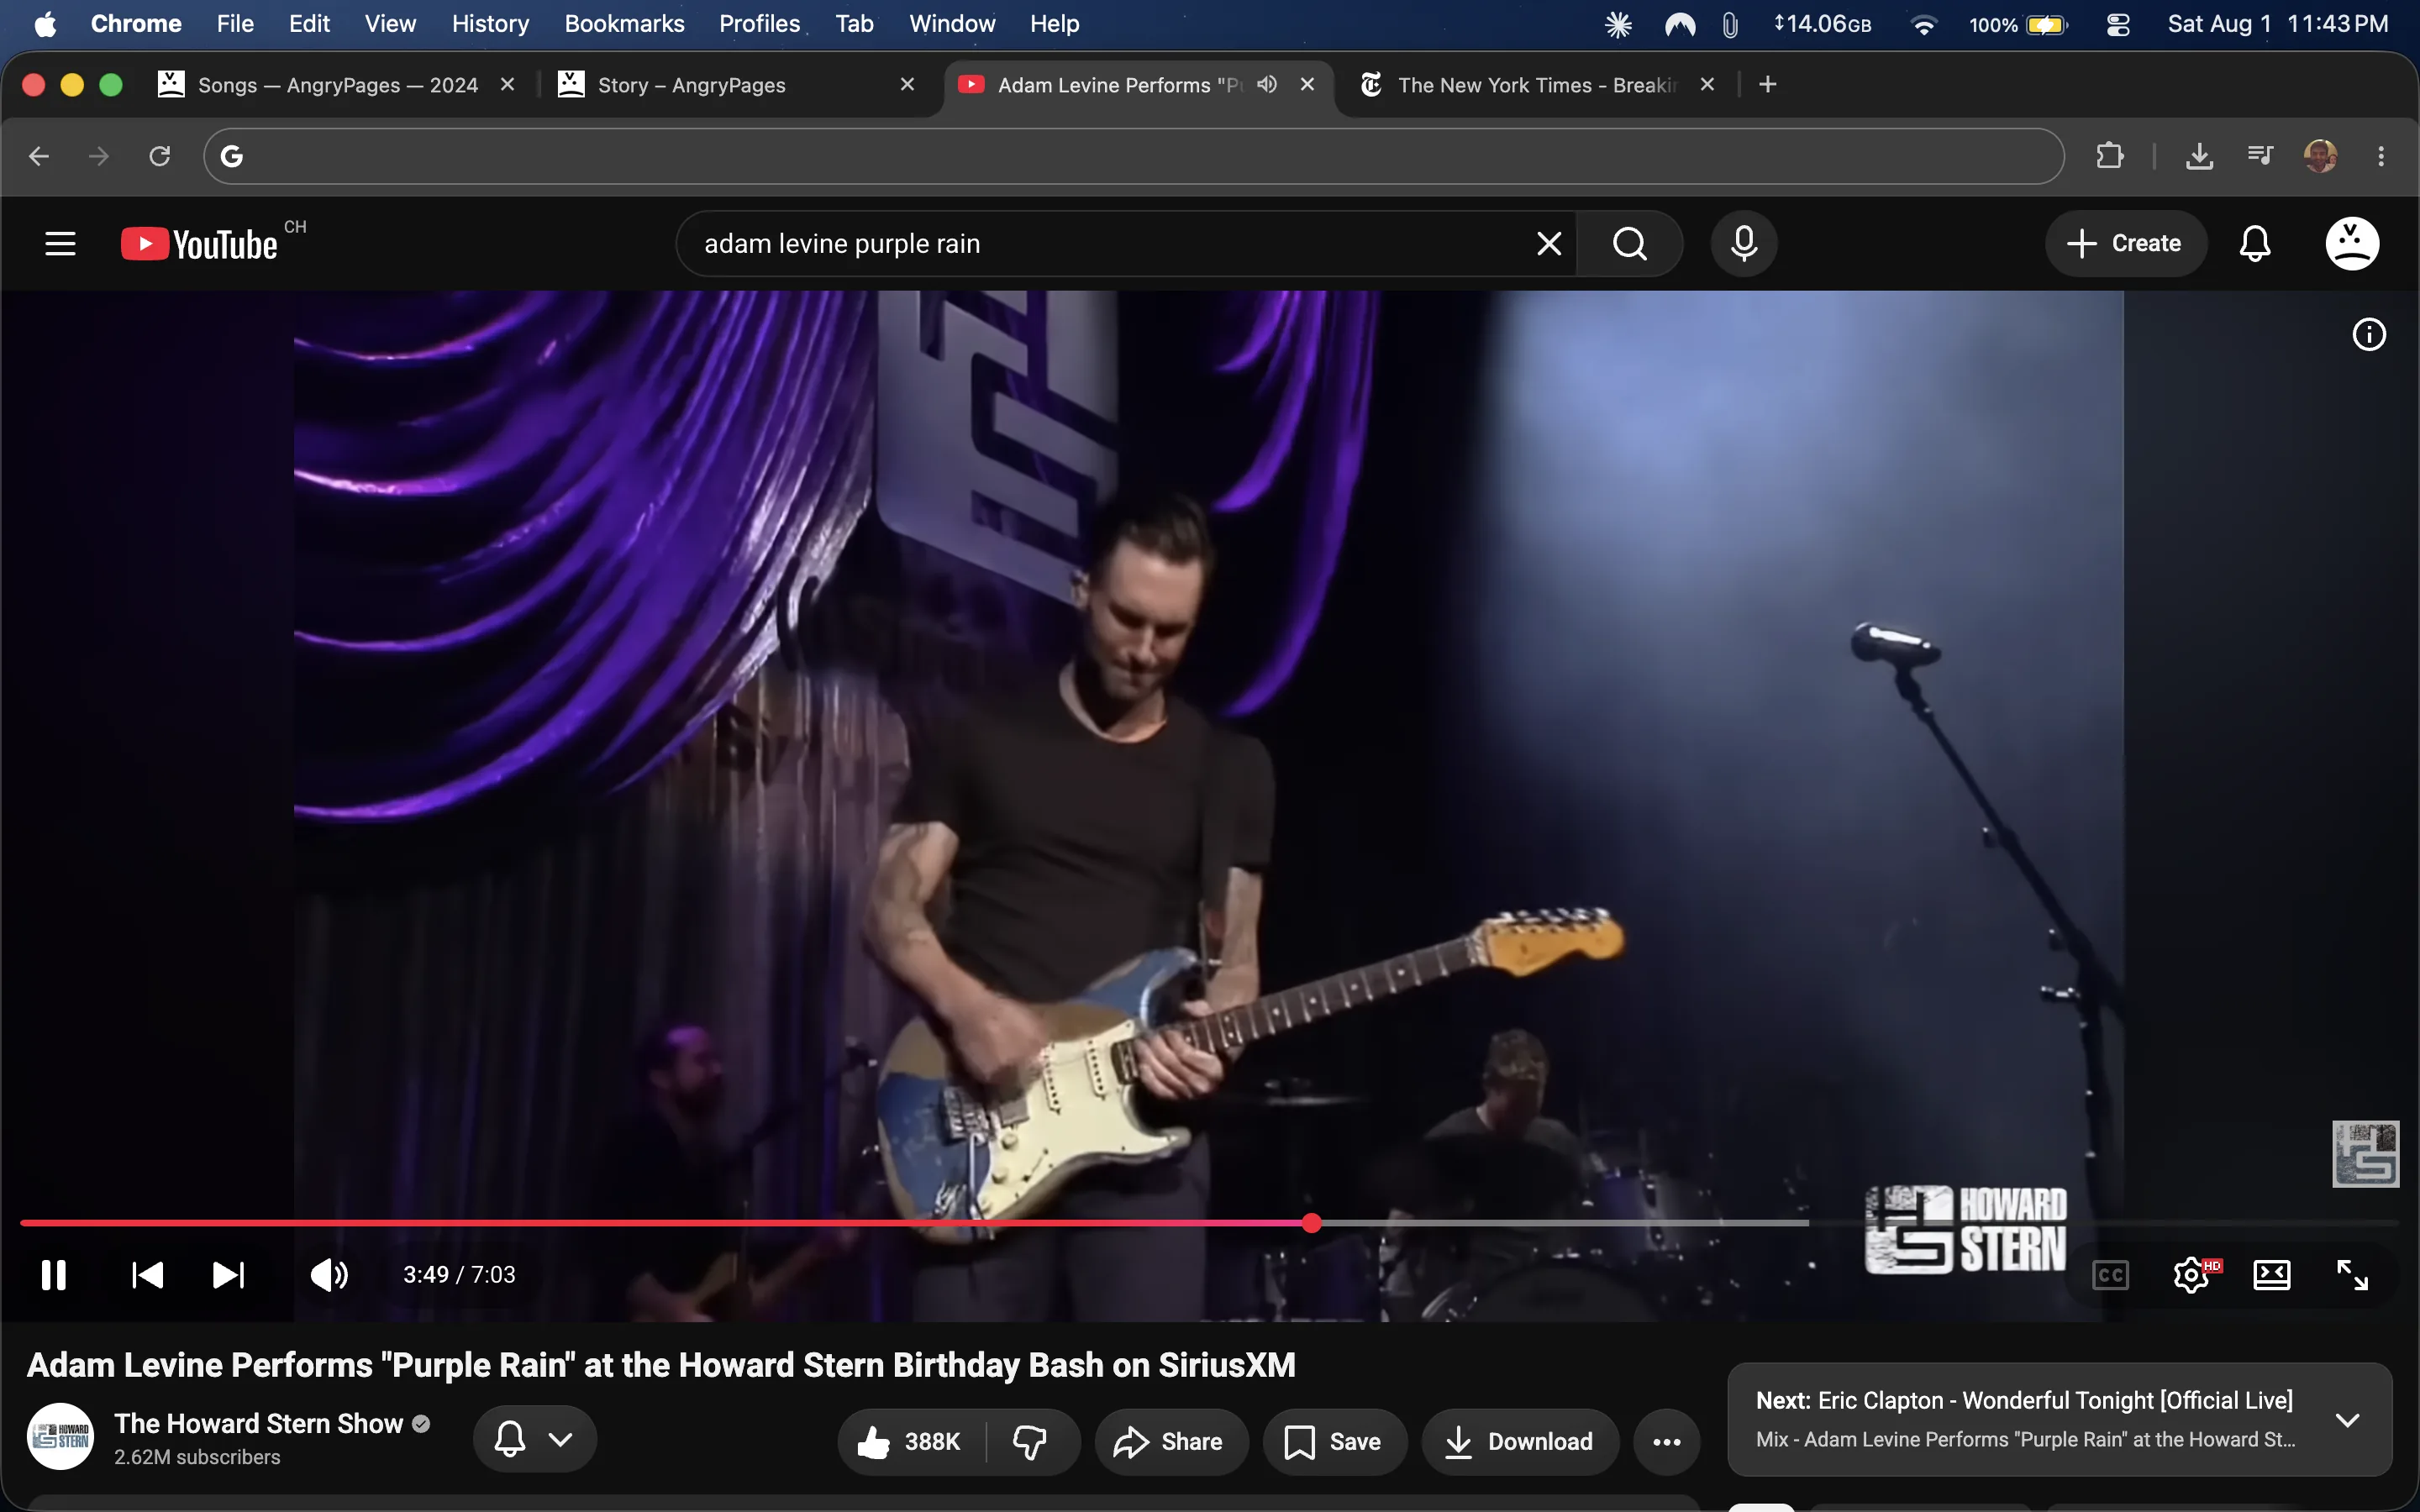The image size is (2420, 1512).
Task: Mute the Adam Levine tab audio
Action: pyautogui.click(x=1267, y=84)
